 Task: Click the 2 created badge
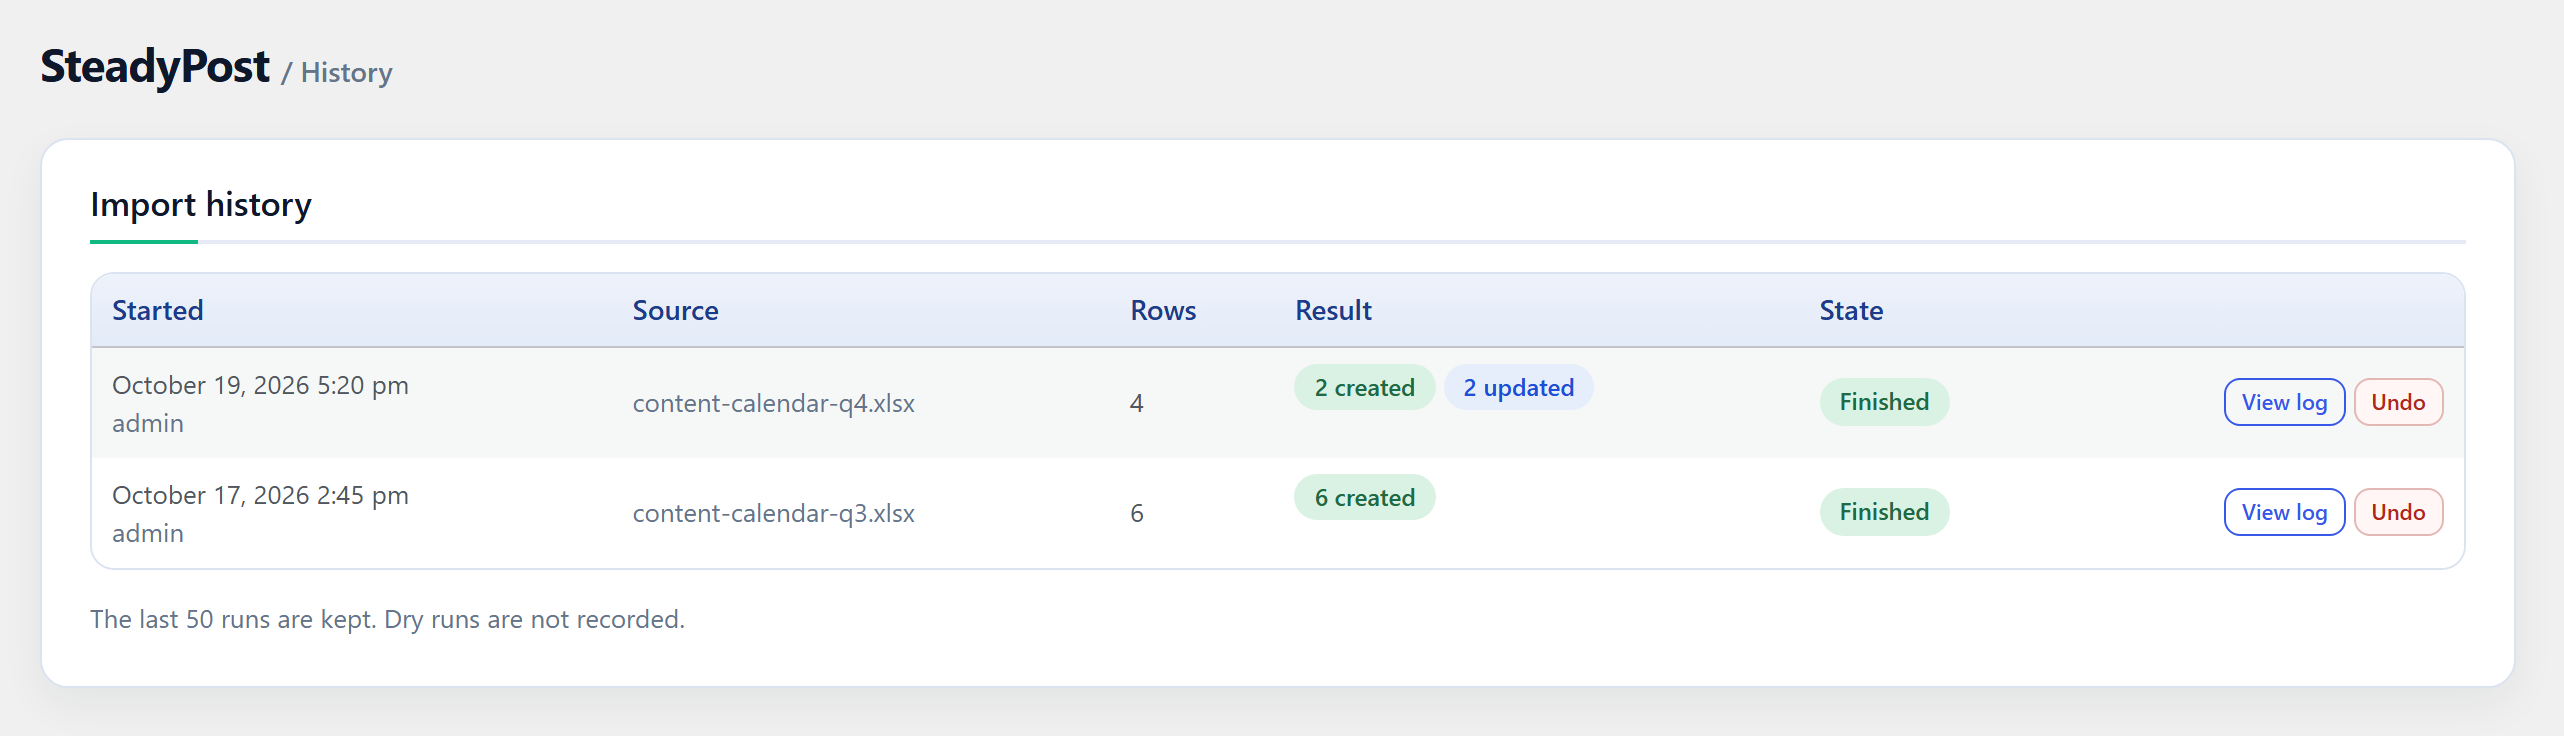(1364, 388)
